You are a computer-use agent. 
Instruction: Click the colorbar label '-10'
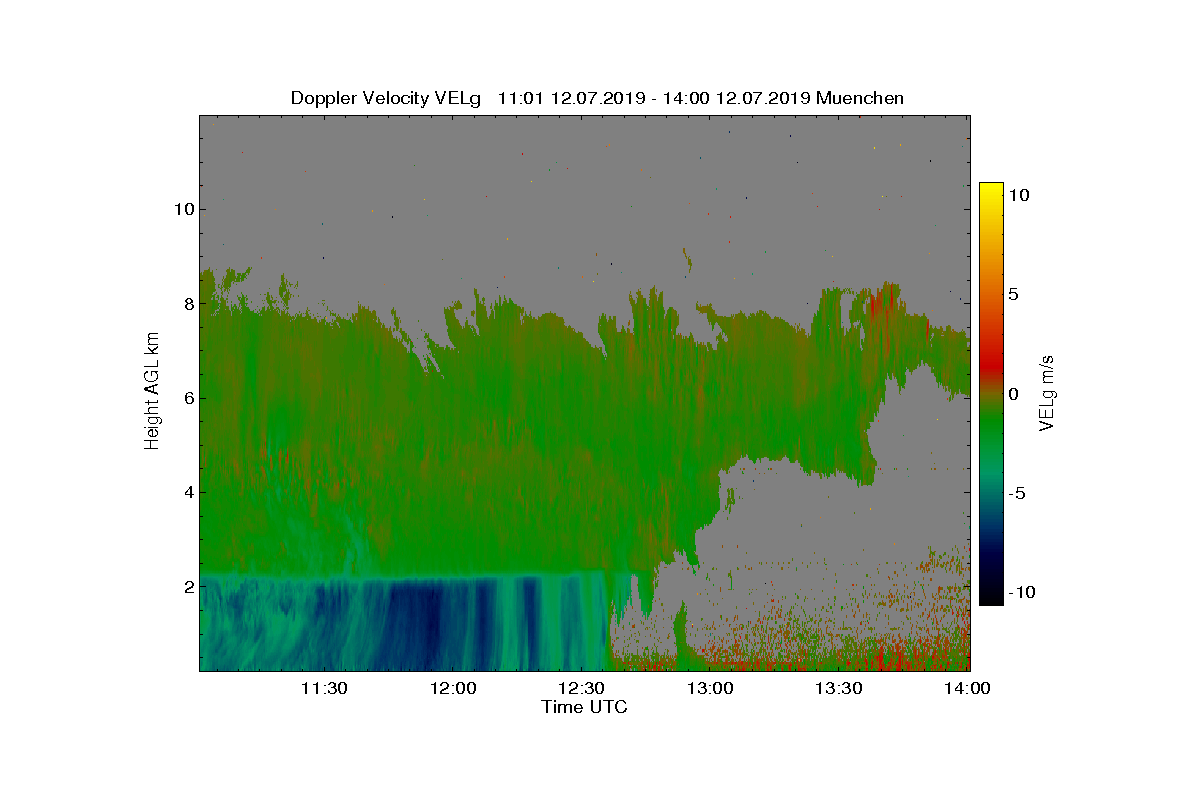[x=1021, y=592]
